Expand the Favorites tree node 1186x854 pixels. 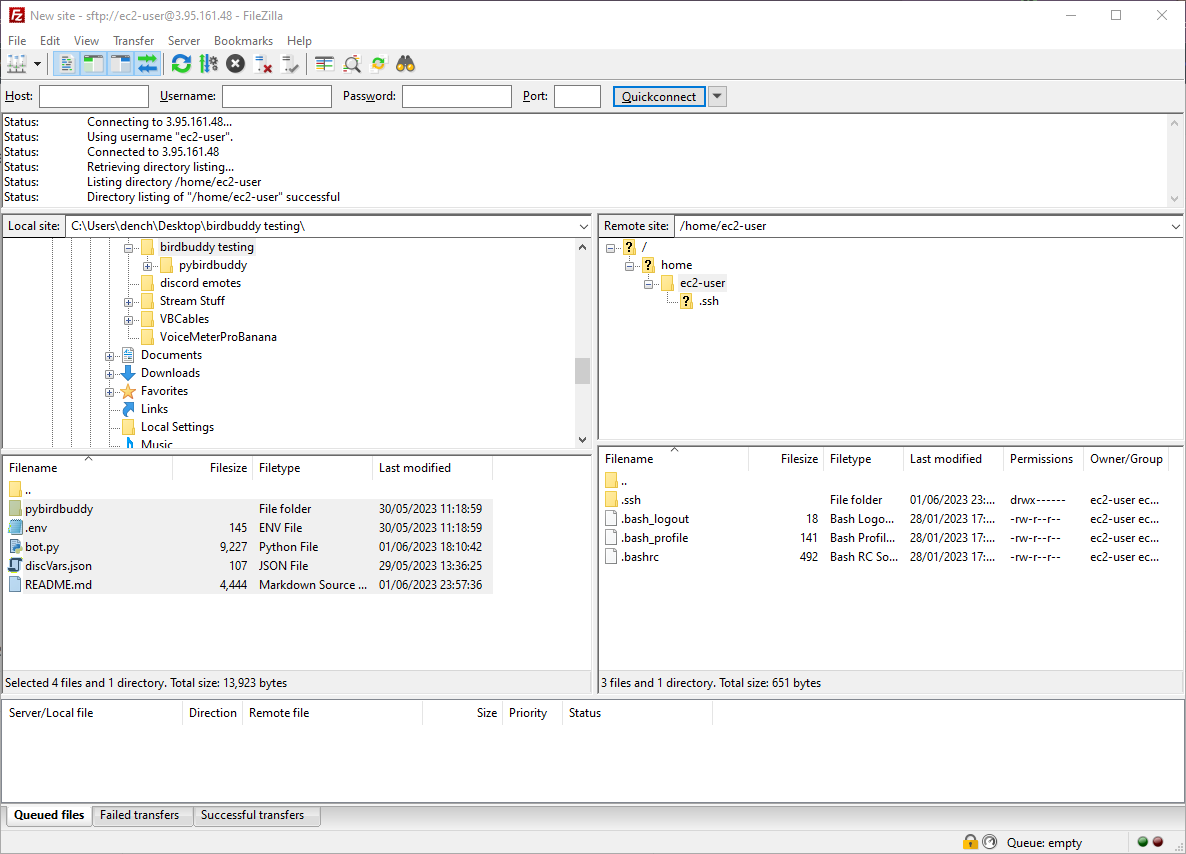point(110,393)
